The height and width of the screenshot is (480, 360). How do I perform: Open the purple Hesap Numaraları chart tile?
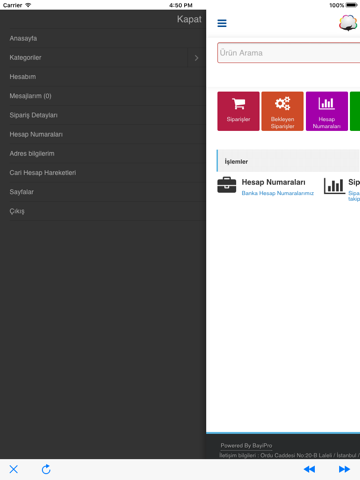coord(327,111)
